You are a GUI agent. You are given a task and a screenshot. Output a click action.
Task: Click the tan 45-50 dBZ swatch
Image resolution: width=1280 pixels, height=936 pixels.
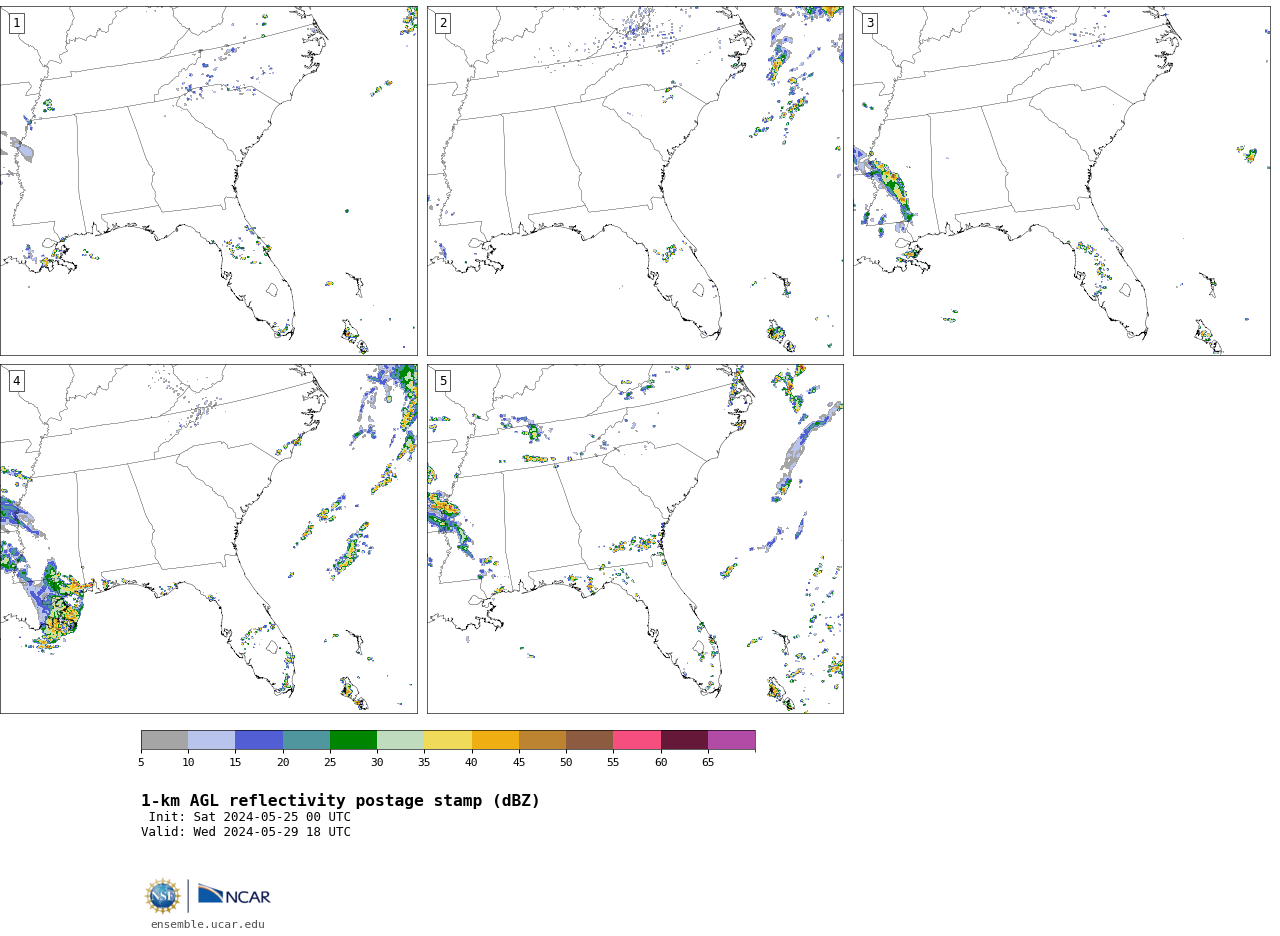(542, 740)
